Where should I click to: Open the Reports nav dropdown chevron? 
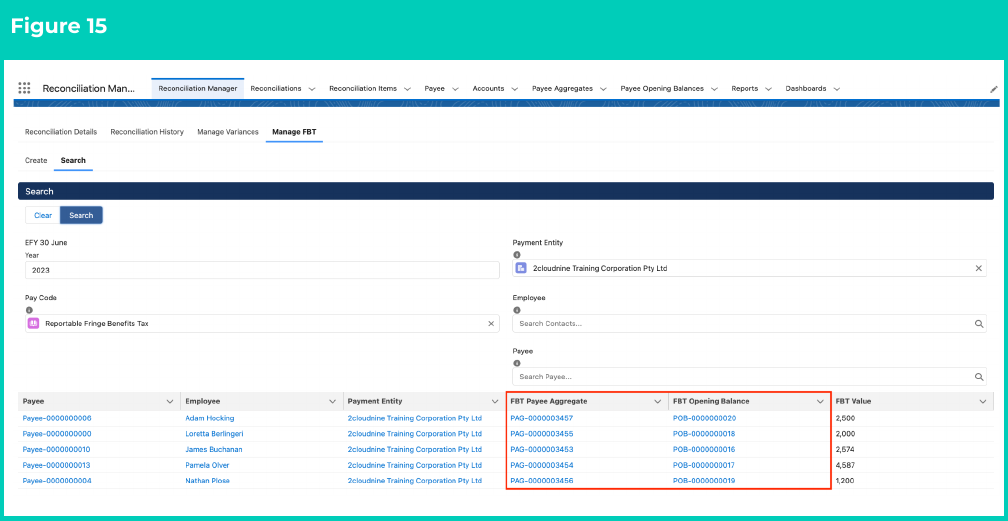click(x=768, y=89)
